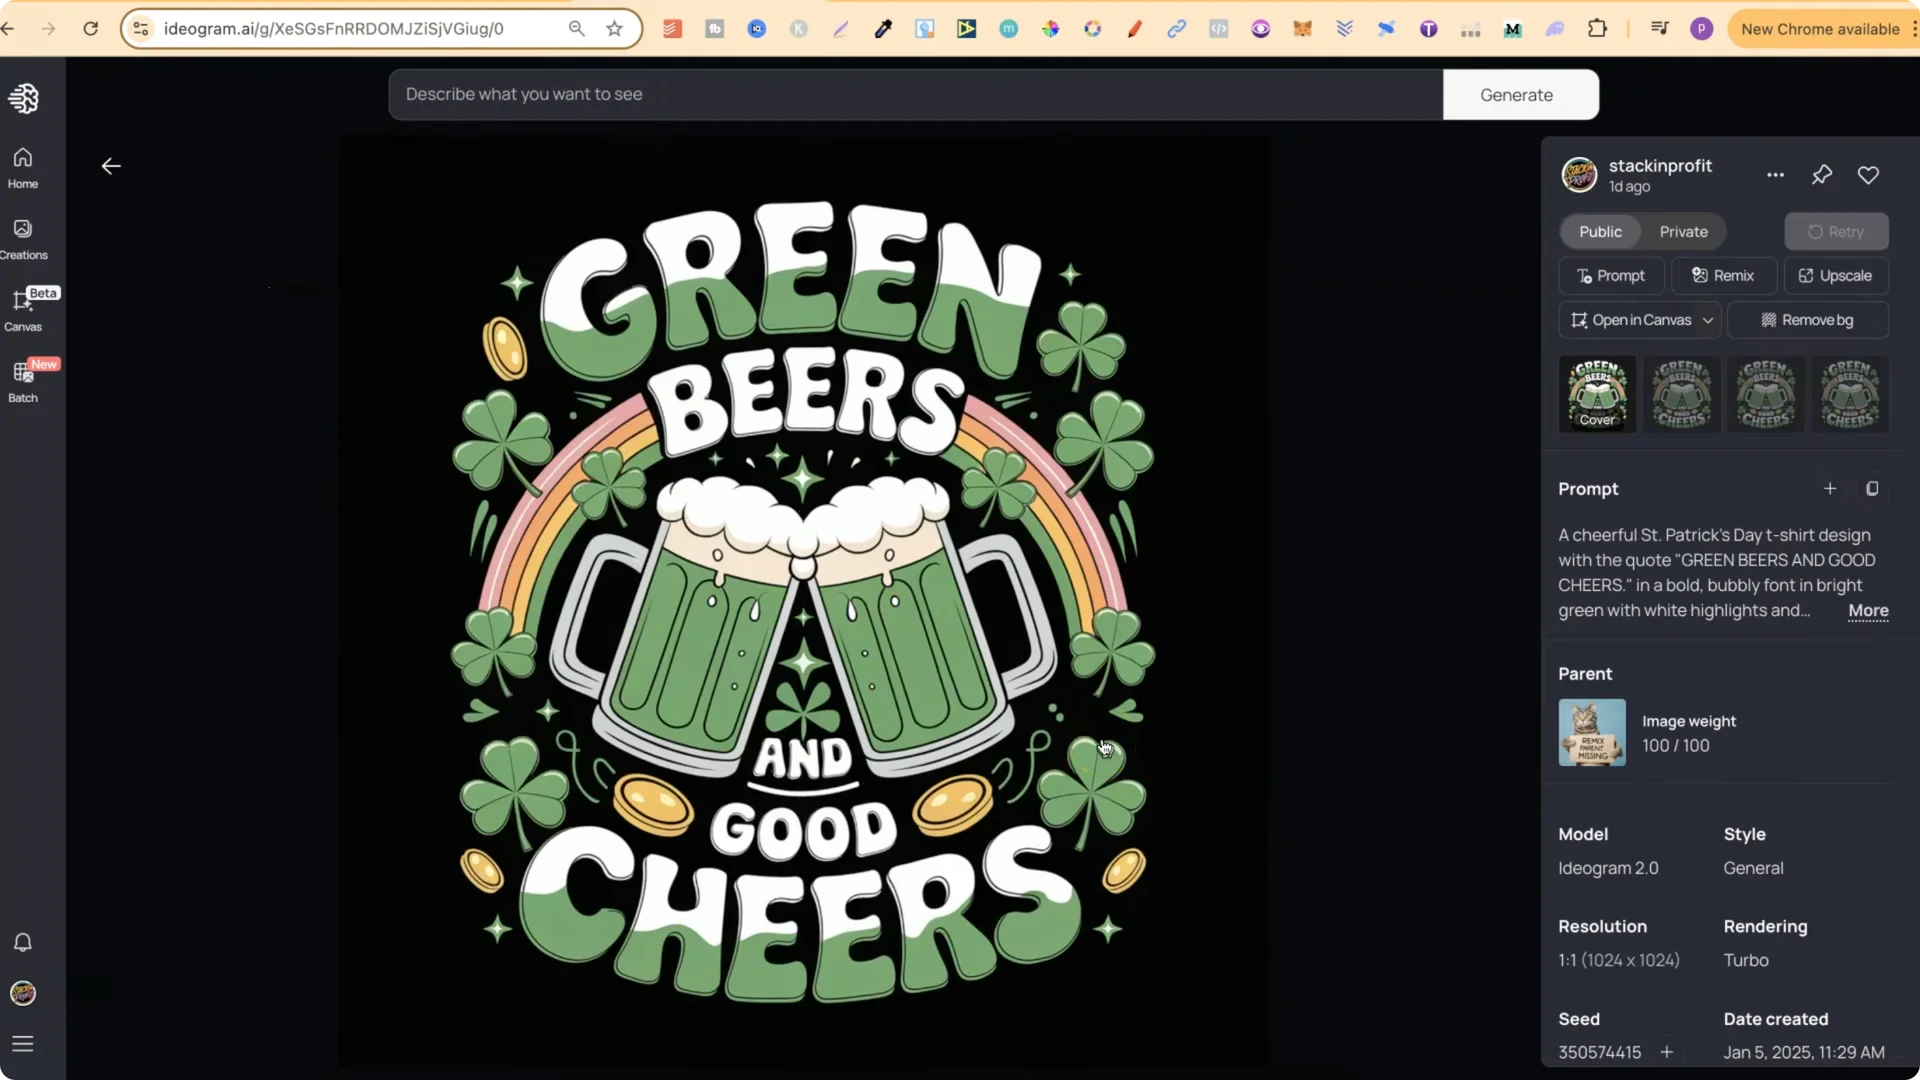Viewport: 1920px width, 1080px height.
Task: Add prompt with the plus icon
Action: [1829, 489]
